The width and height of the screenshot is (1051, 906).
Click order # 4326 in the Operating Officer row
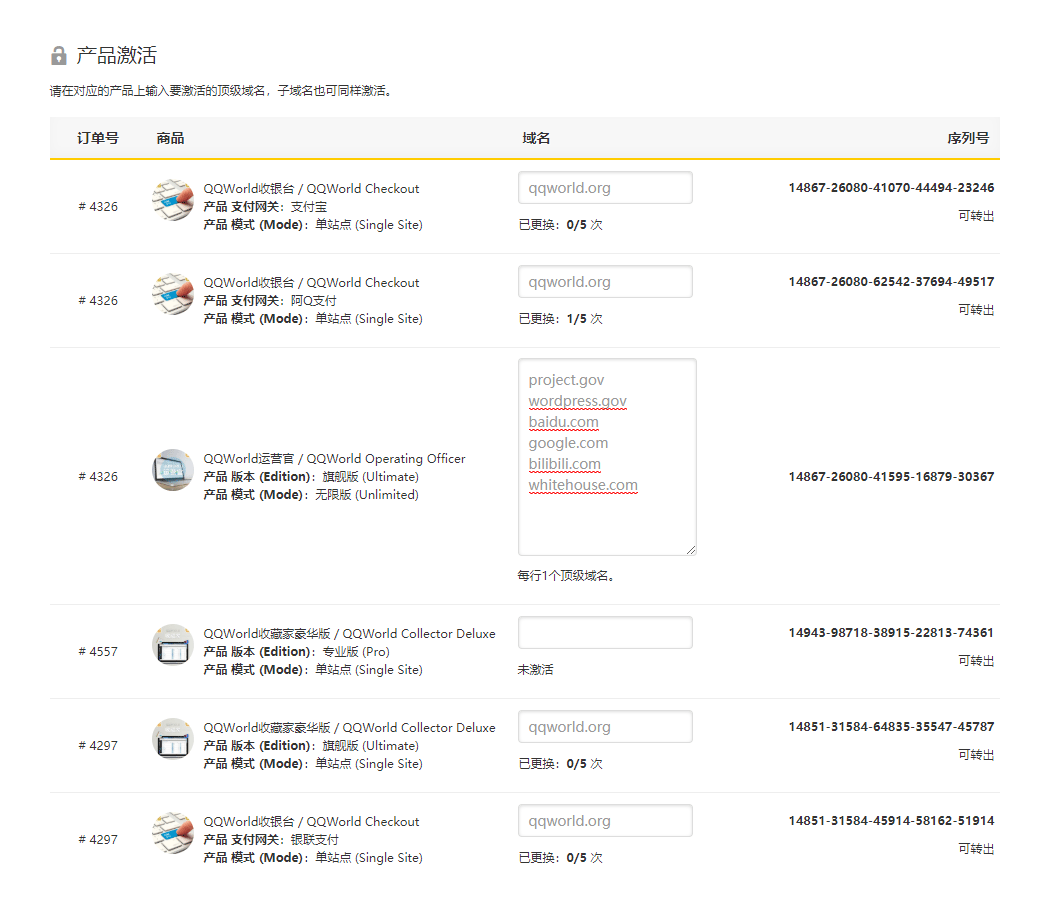click(98, 476)
